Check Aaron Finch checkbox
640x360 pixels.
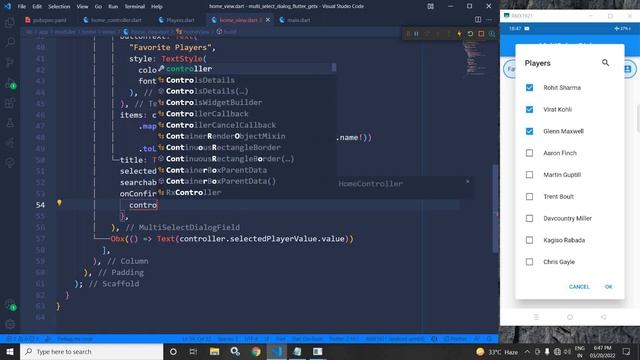tap(529, 153)
